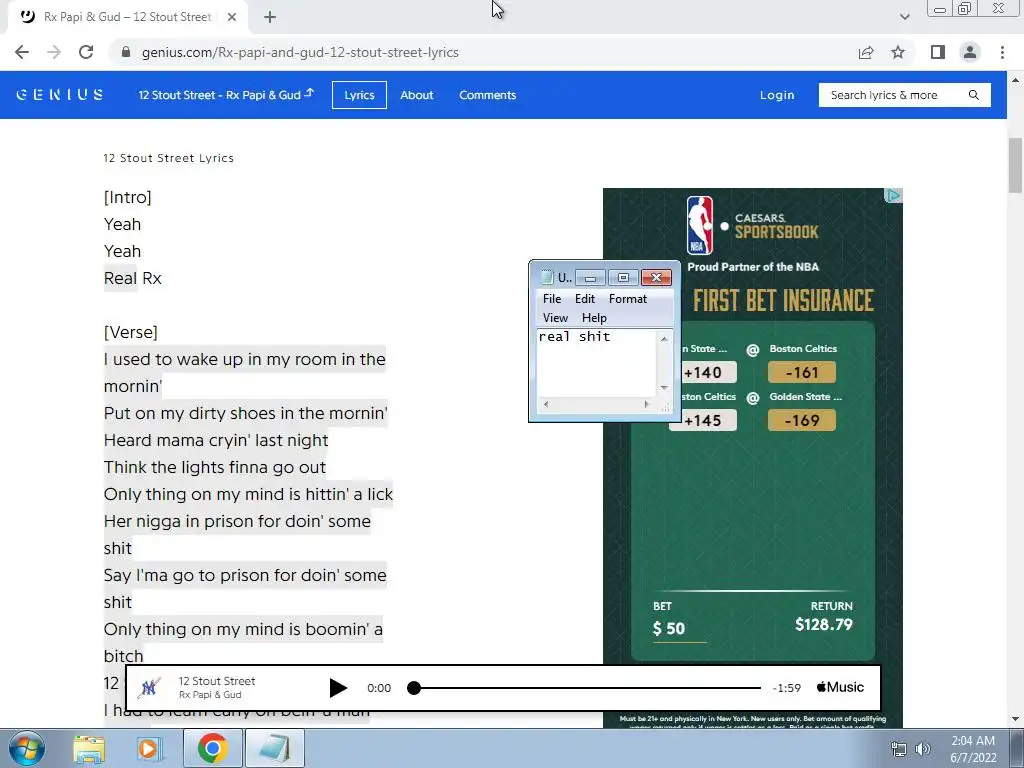
Task: Click the playback progress slider handle
Action: pyautogui.click(x=413, y=688)
